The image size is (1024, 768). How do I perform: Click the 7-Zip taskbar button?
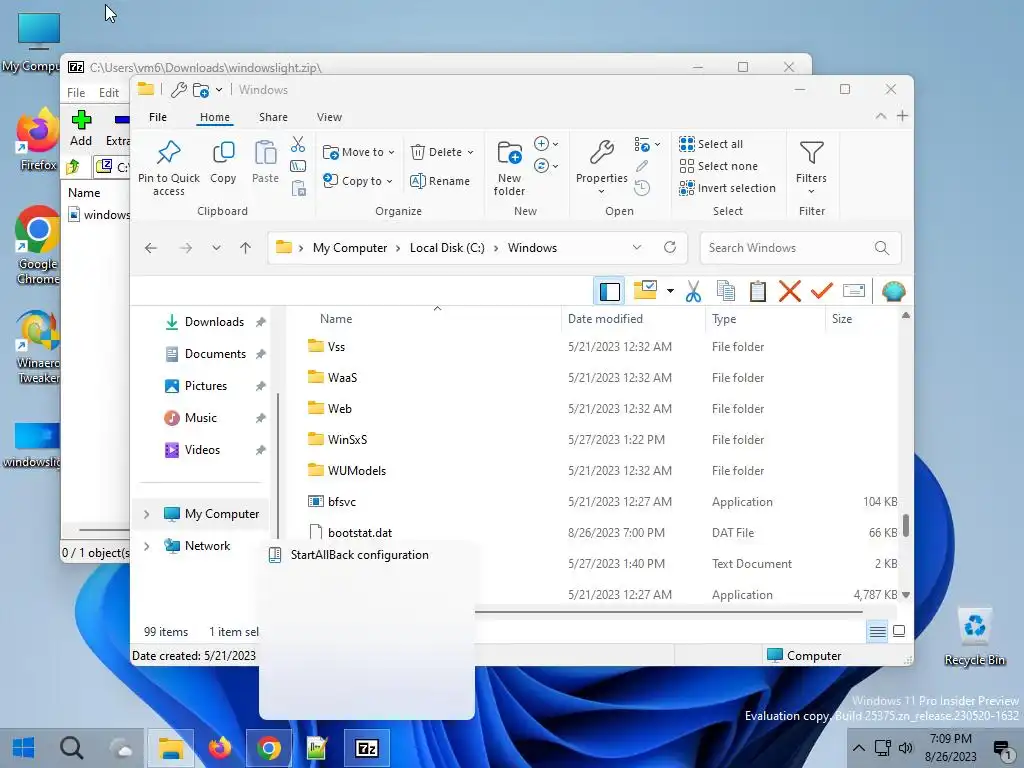tap(367, 748)
